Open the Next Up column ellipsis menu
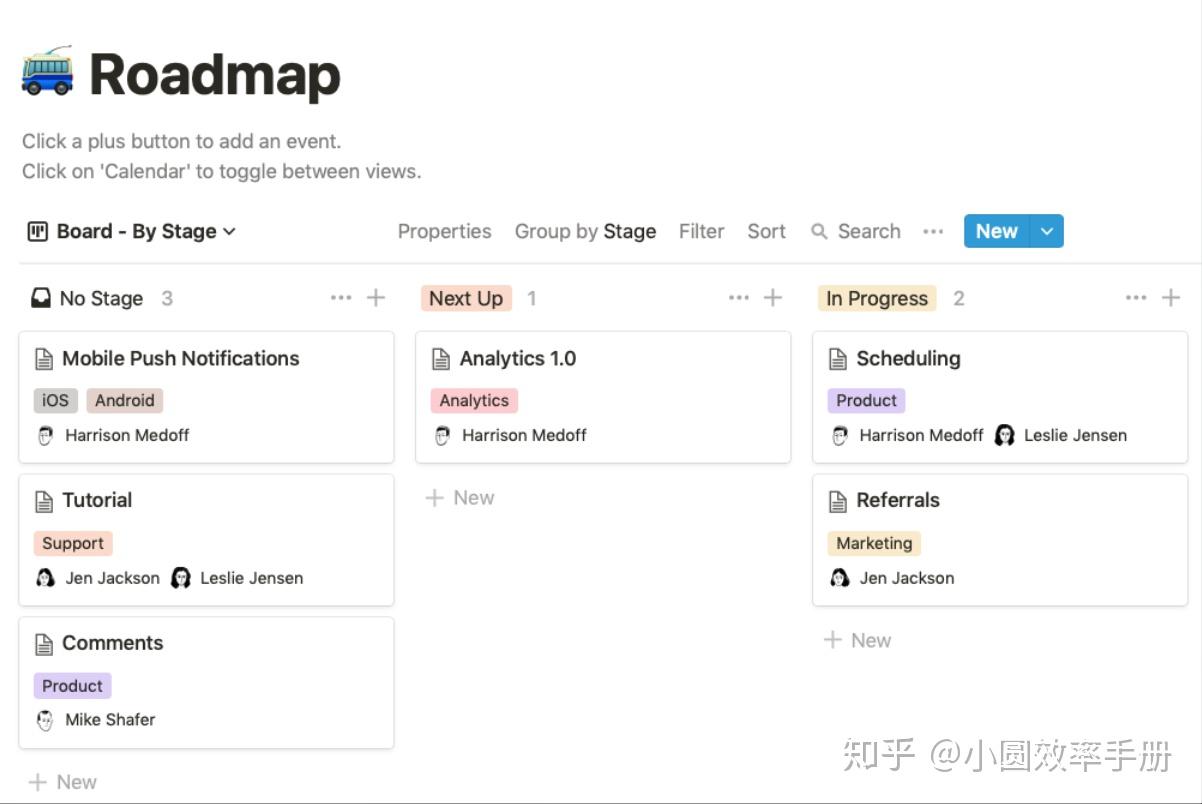The height and width of the screenshot is (804, 1202). point(739,297)
